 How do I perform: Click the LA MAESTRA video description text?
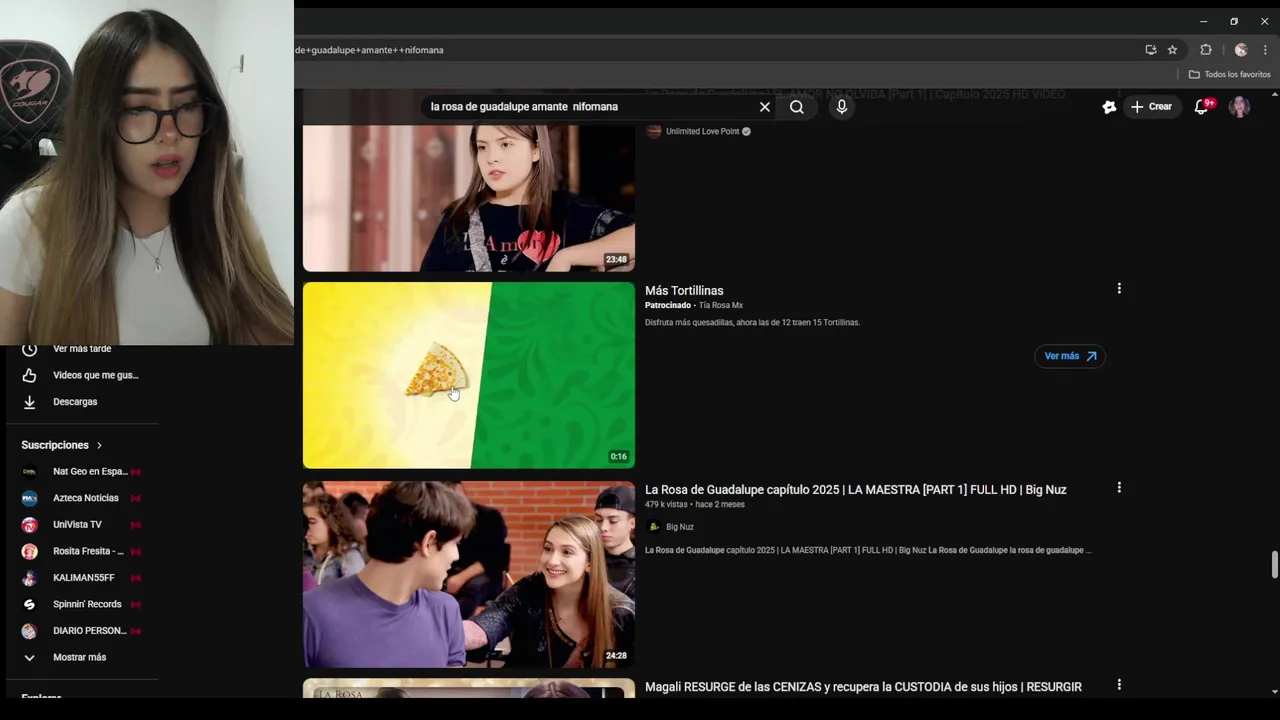pyautogui.click(x=868, y=550)
